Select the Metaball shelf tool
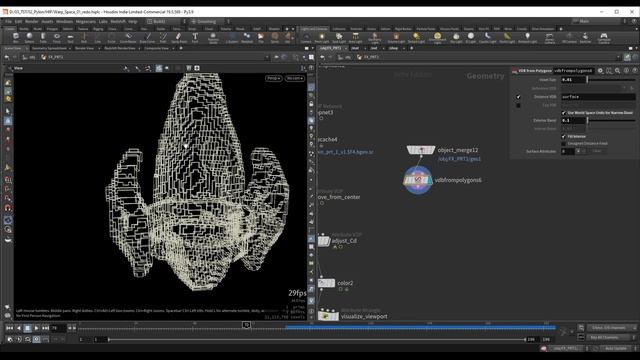Viewport: 640px width, 360px height. pyautogui.click(x=247, y=38)
